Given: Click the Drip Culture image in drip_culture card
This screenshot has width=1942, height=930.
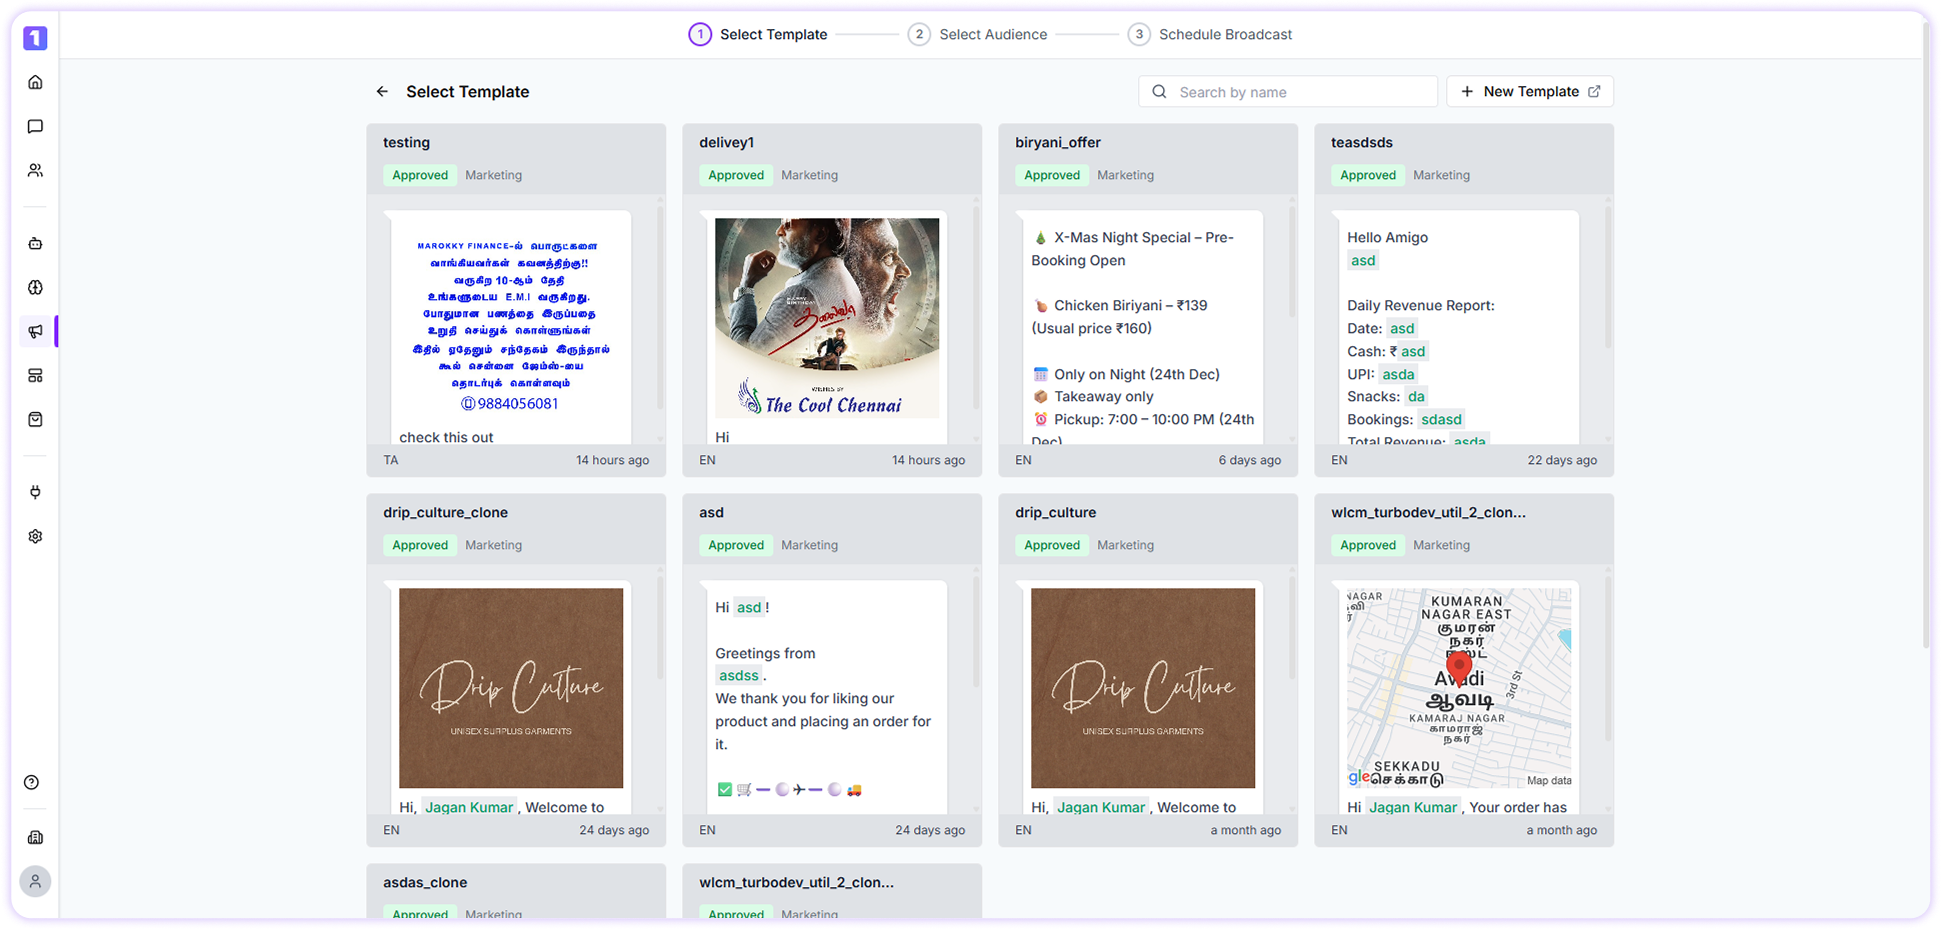Looking at the screenshot, I should [1143, 688].
